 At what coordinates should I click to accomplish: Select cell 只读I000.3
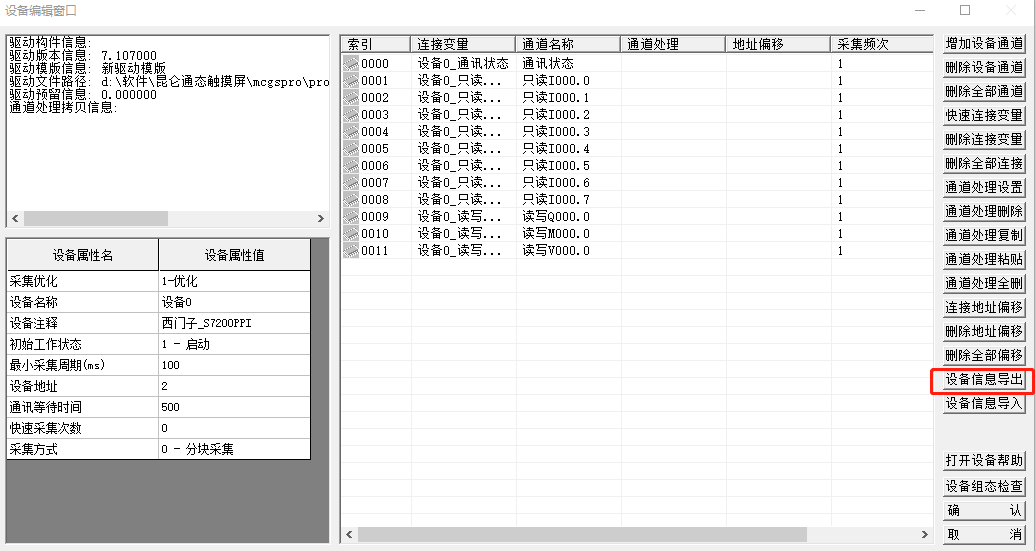pos(556,131)
